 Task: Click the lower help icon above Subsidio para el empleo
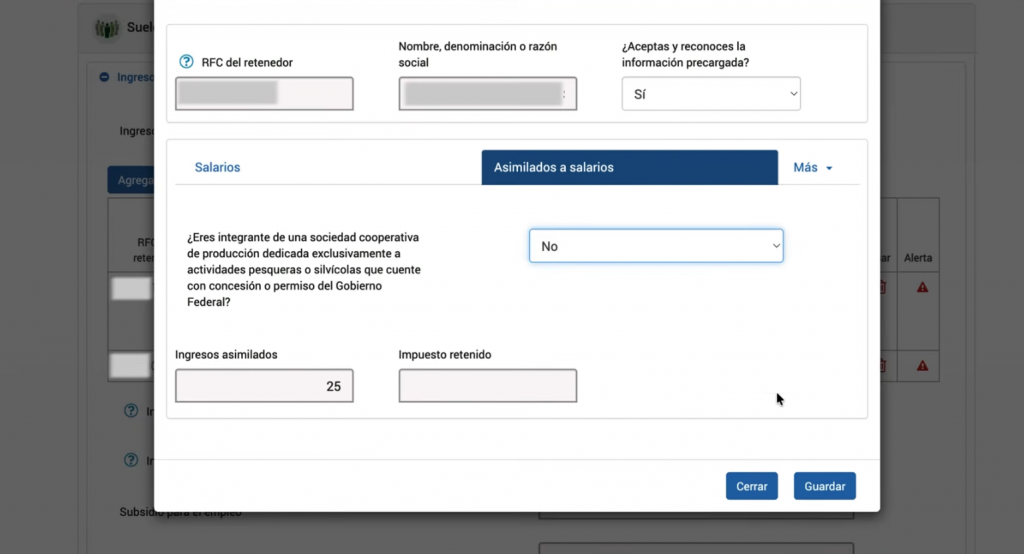click(130, 460)
